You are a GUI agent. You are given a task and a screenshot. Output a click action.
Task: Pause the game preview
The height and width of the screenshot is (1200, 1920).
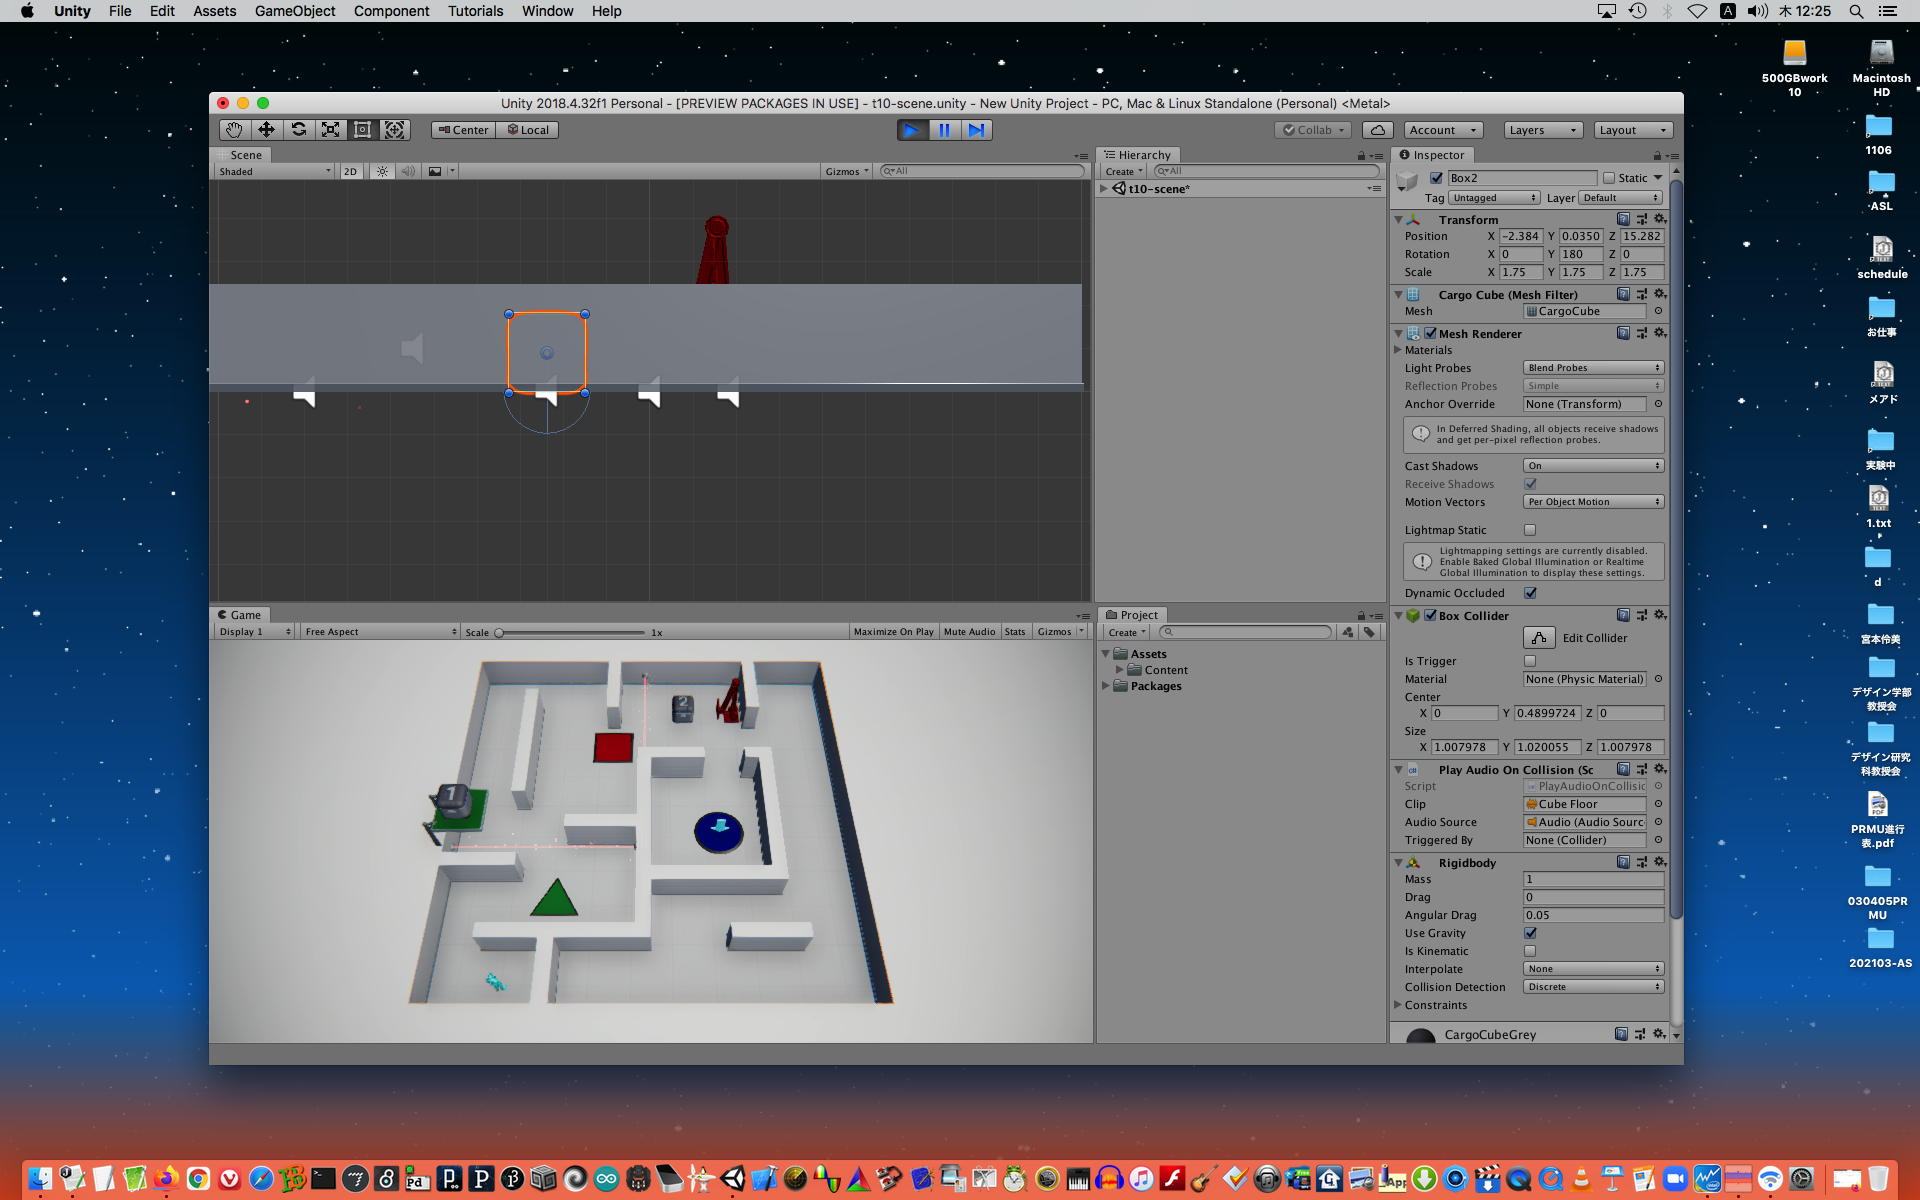(944, 130)
